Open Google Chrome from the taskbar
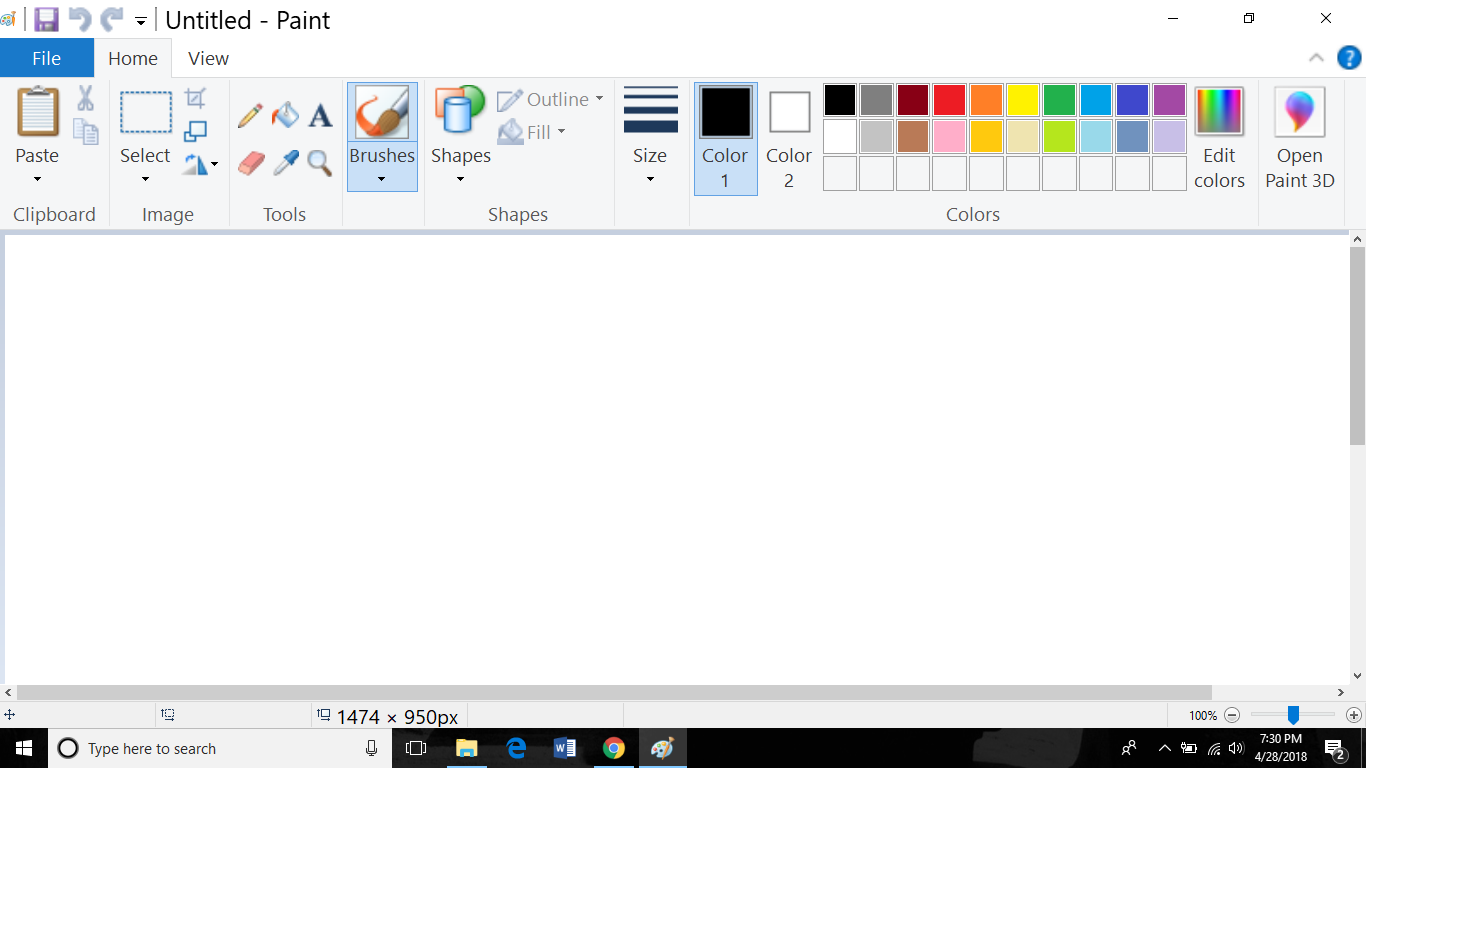Screen dimensions: 1474x950 click(613, 748)
